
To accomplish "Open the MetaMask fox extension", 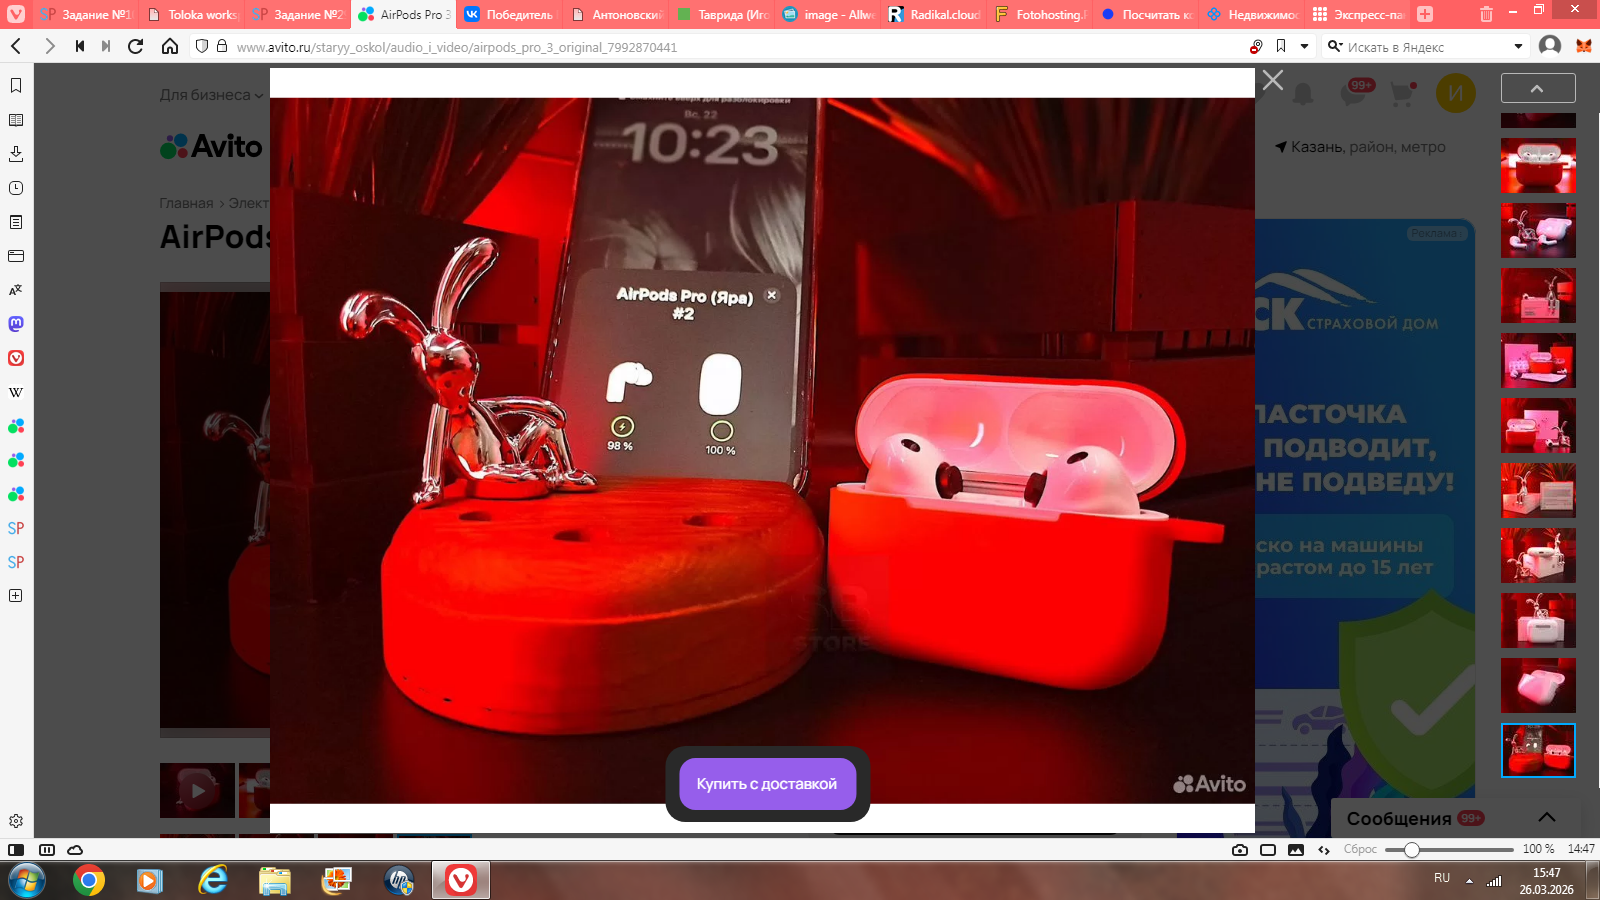I will (x=1584, y=46).
